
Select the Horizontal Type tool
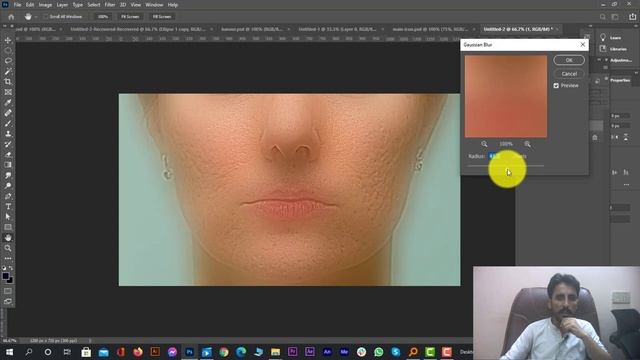pyautogui.click(x=8, y=207)
